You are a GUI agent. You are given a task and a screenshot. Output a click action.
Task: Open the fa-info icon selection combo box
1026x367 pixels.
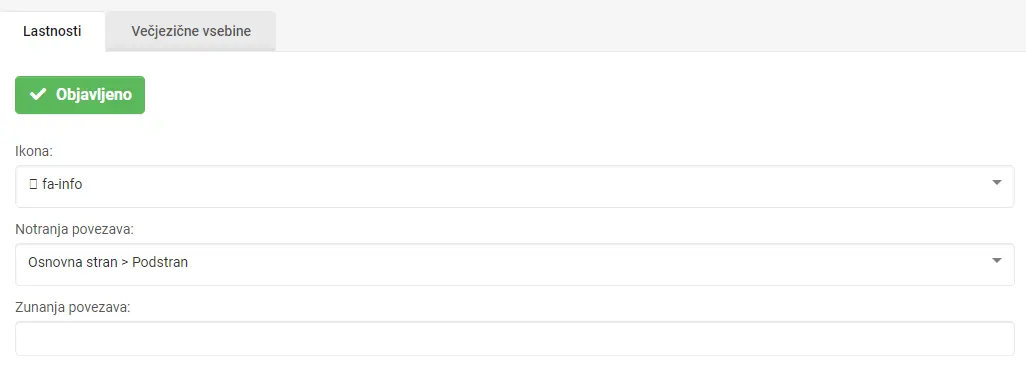[515, 186]
